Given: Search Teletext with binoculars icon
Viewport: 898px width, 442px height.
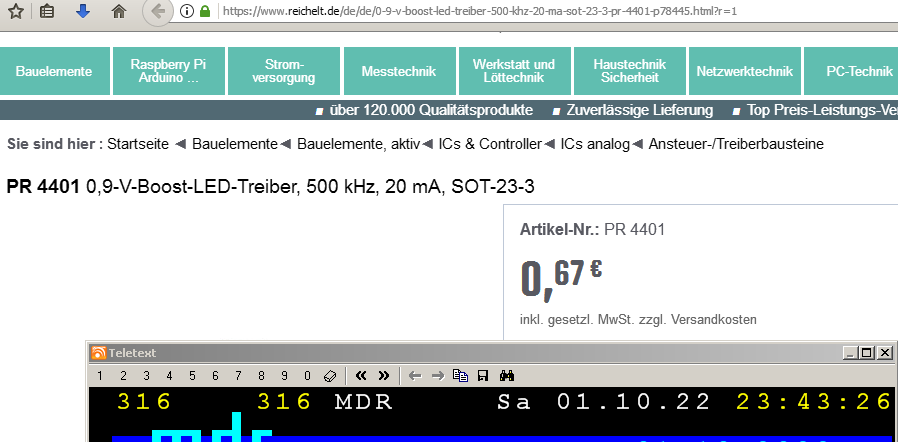Looking at the screenshot, I should 507,376.
